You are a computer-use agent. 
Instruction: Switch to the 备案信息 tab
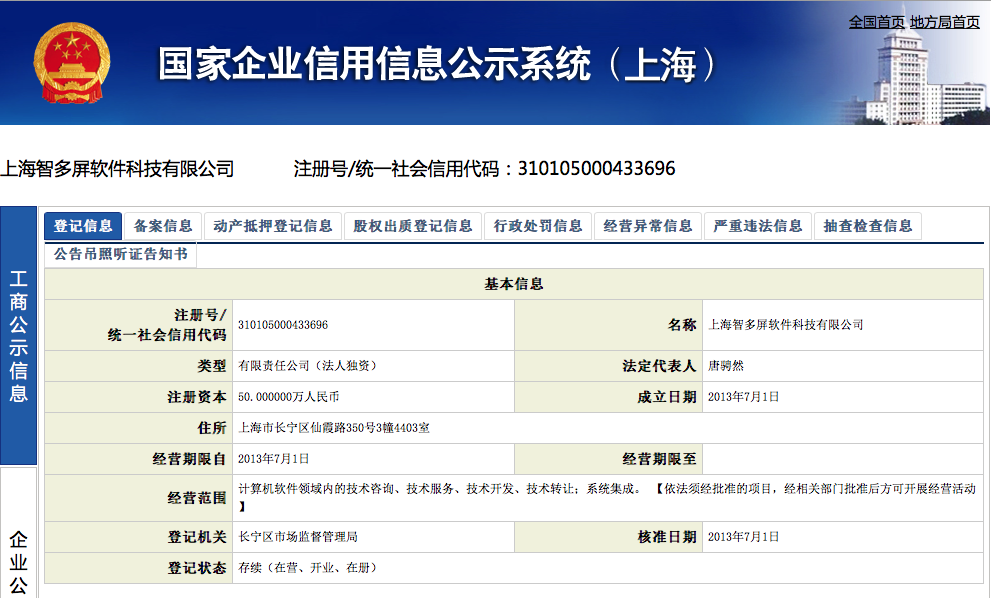163,226
